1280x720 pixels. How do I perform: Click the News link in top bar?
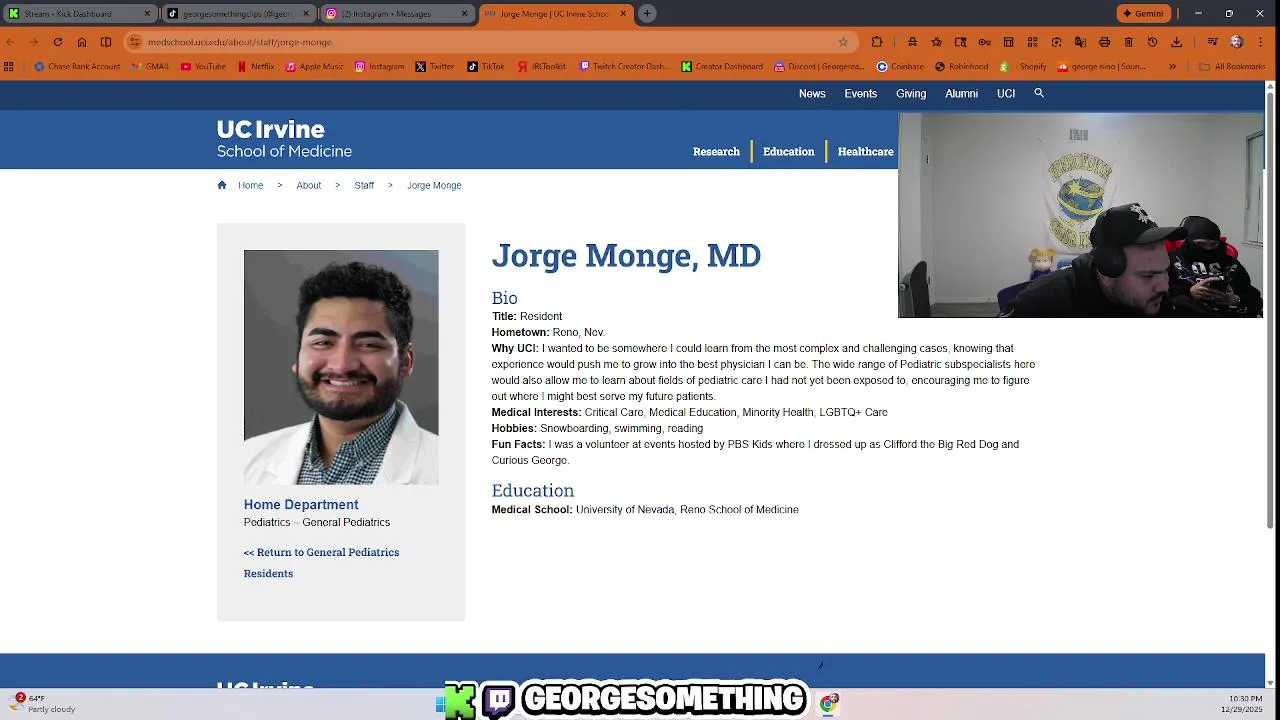[x=812, y=94]
